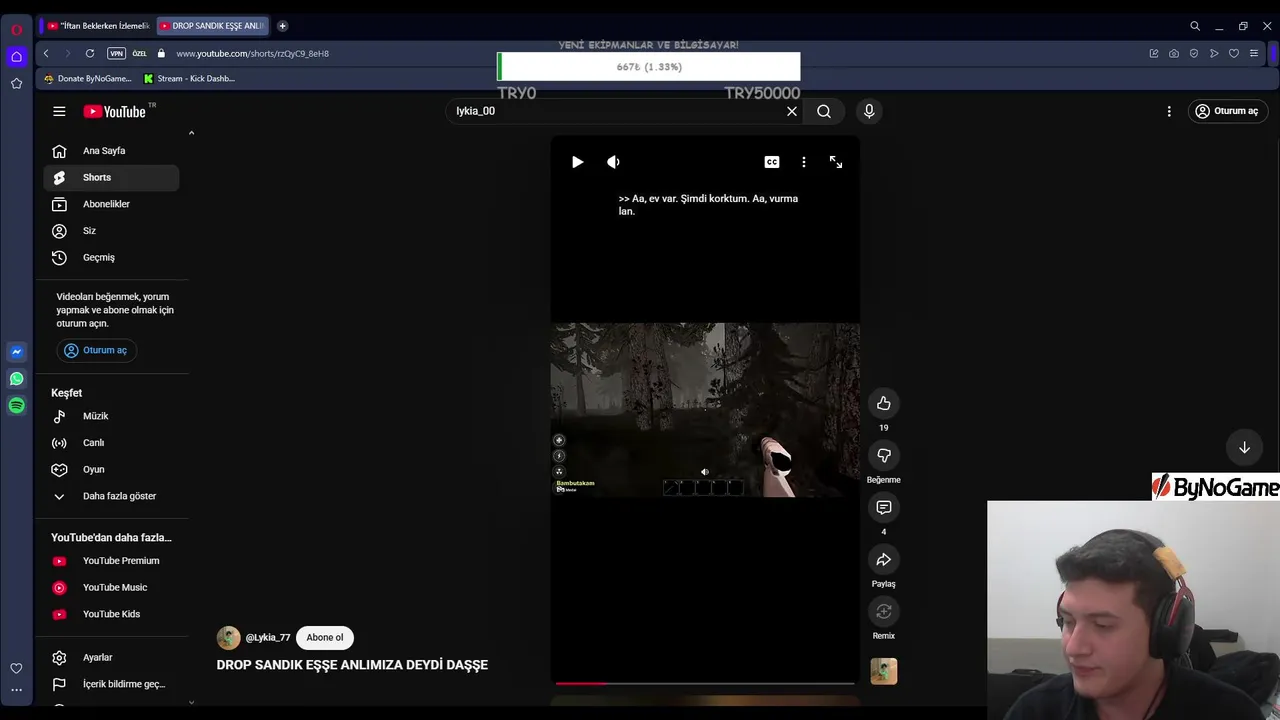The width and height of the screenshot is (1280, 720).
Task: Open YouTube Music link
Action: click(111, 588)
